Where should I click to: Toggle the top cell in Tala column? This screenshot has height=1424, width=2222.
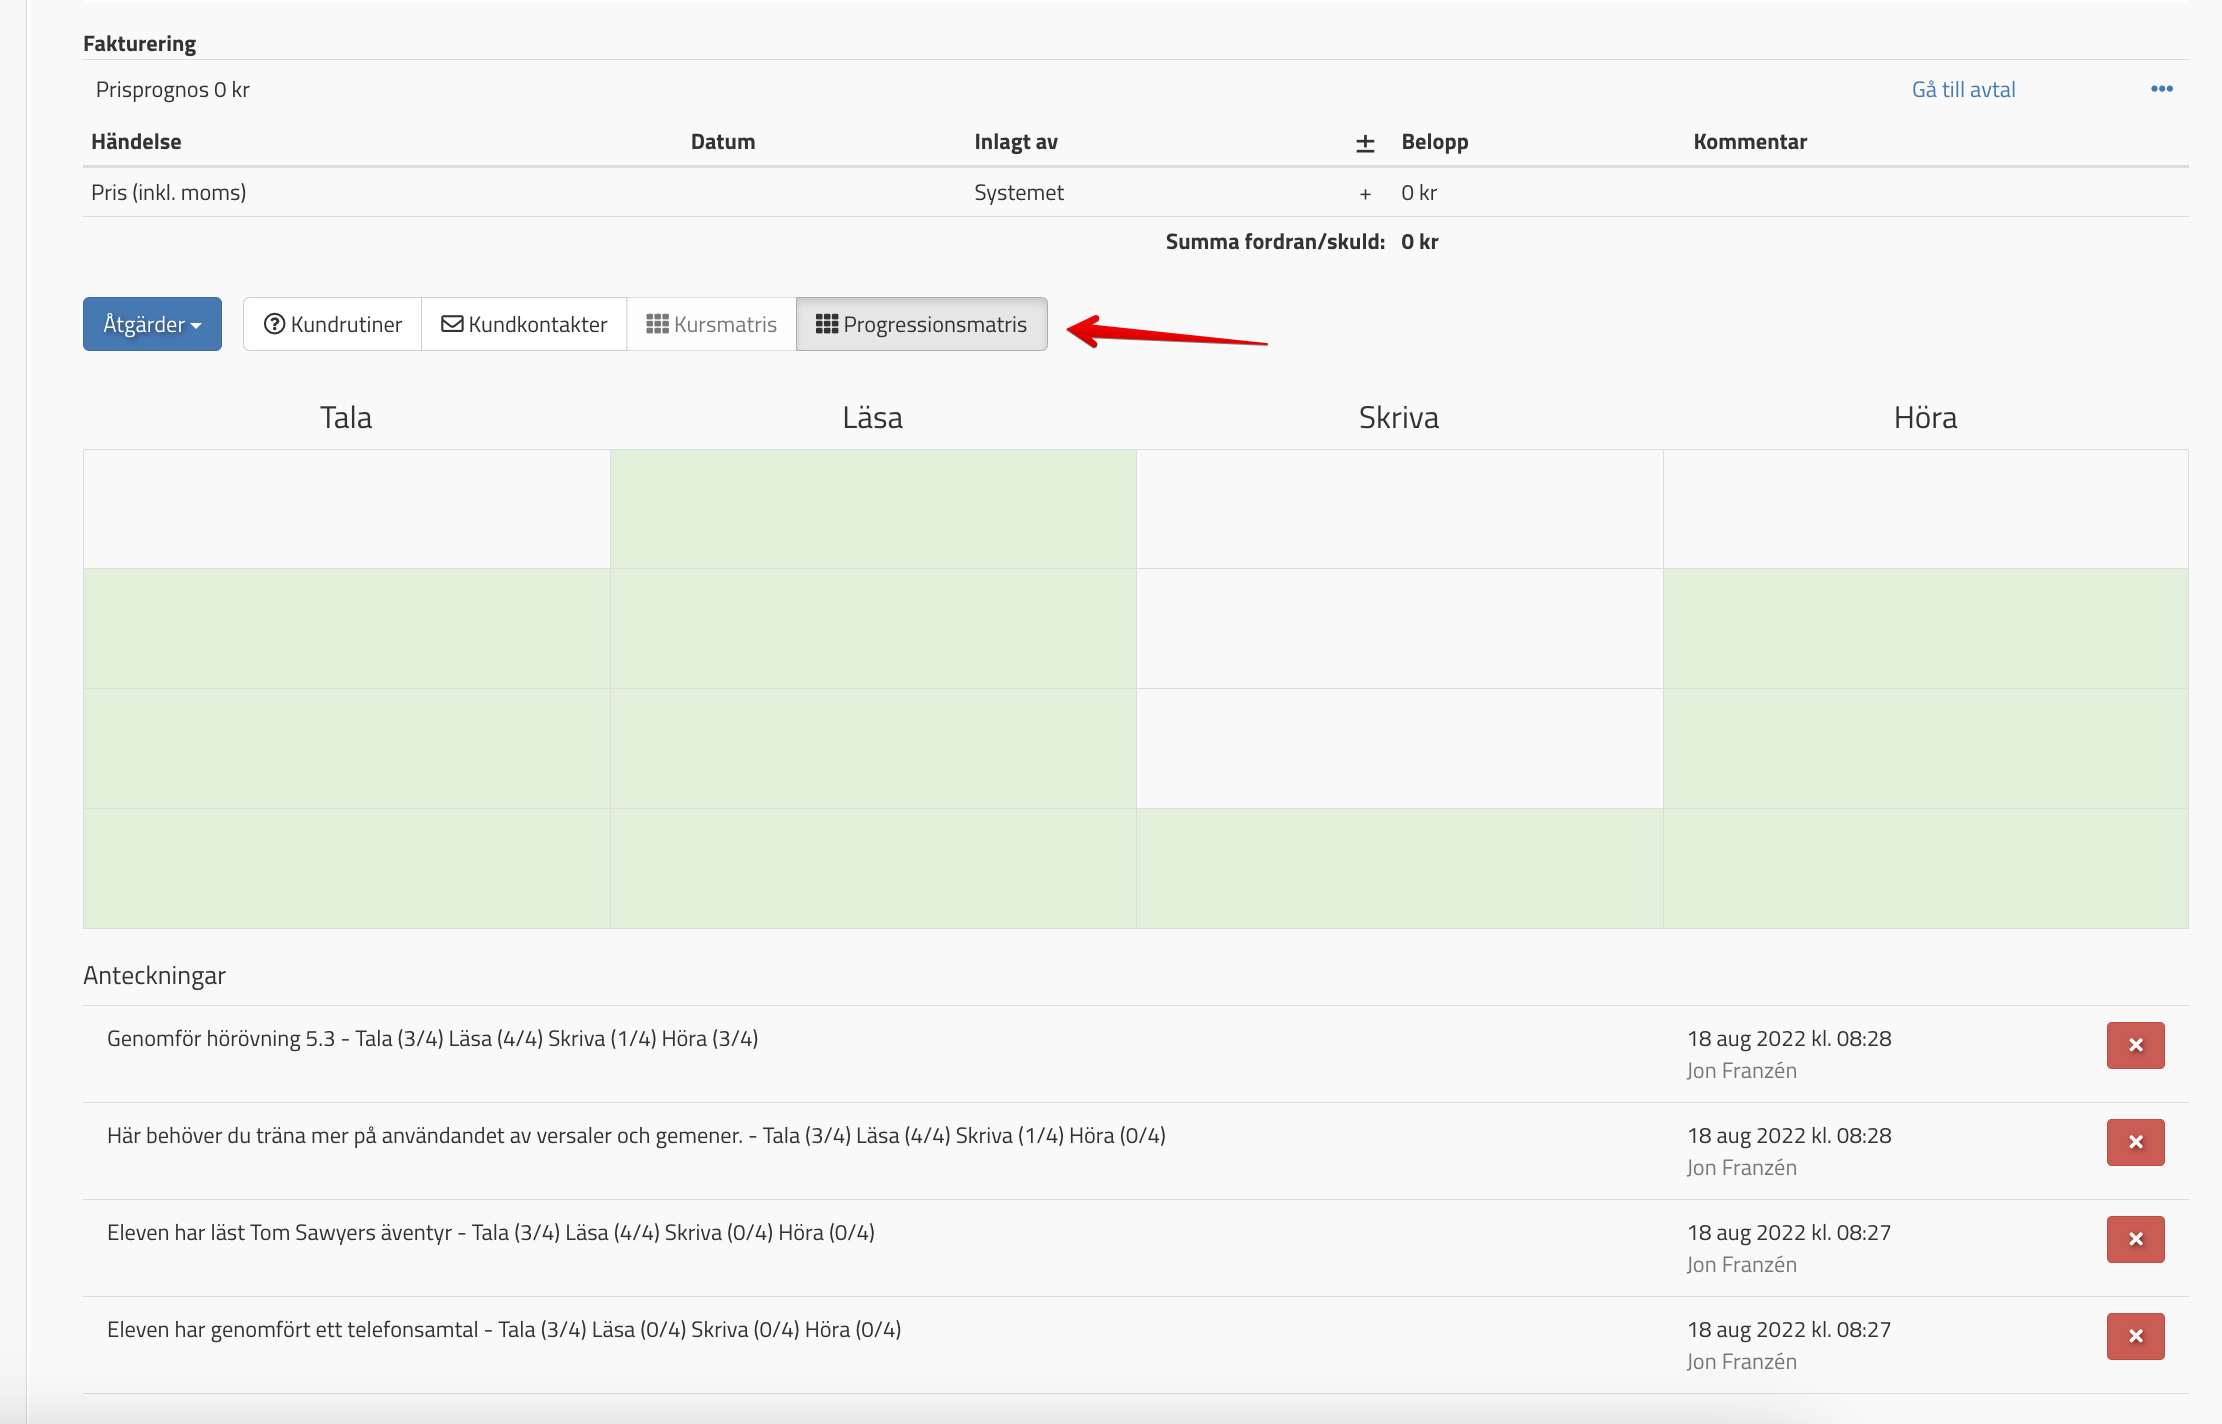[346, 509]
